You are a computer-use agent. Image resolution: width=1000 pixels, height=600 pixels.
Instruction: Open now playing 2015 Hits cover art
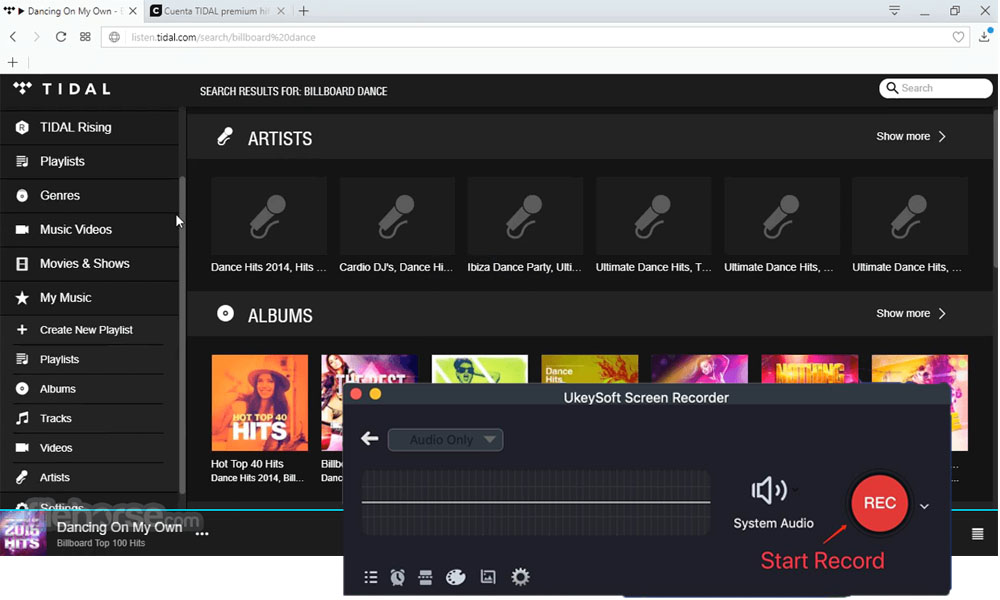click(23, 534)
